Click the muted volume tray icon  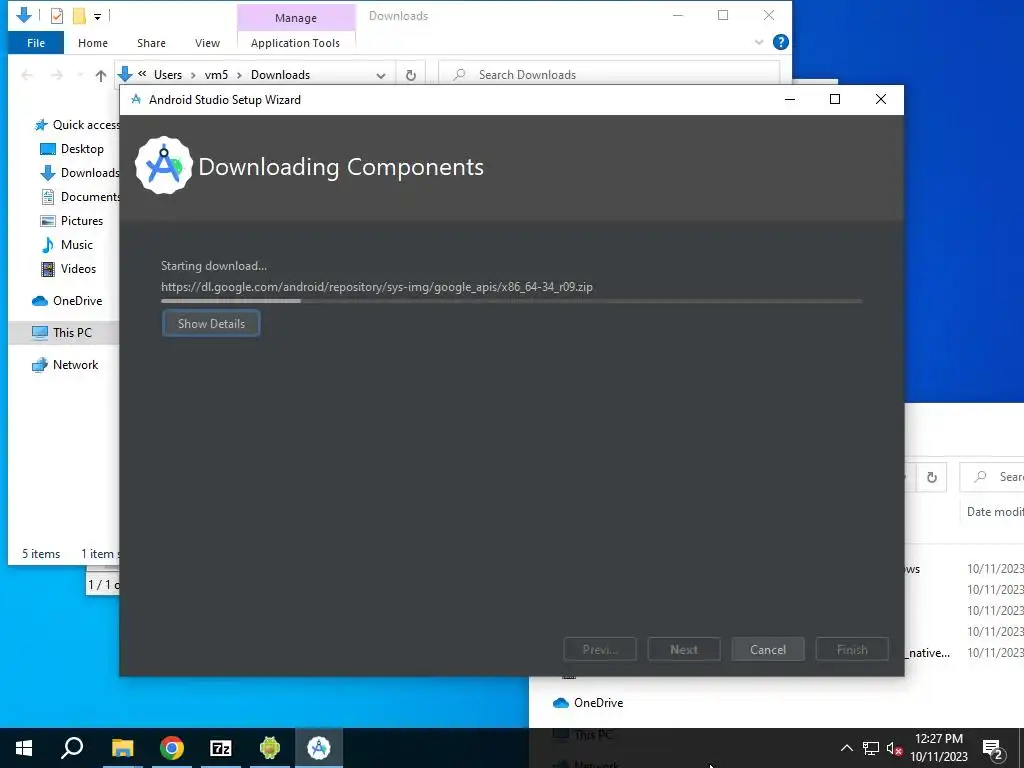[894, 748]
